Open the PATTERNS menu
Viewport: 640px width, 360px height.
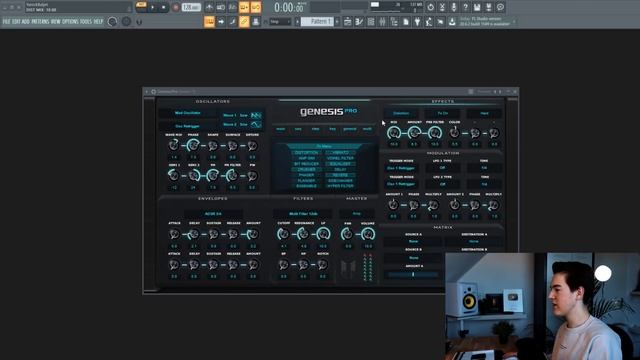click(40, 21)
